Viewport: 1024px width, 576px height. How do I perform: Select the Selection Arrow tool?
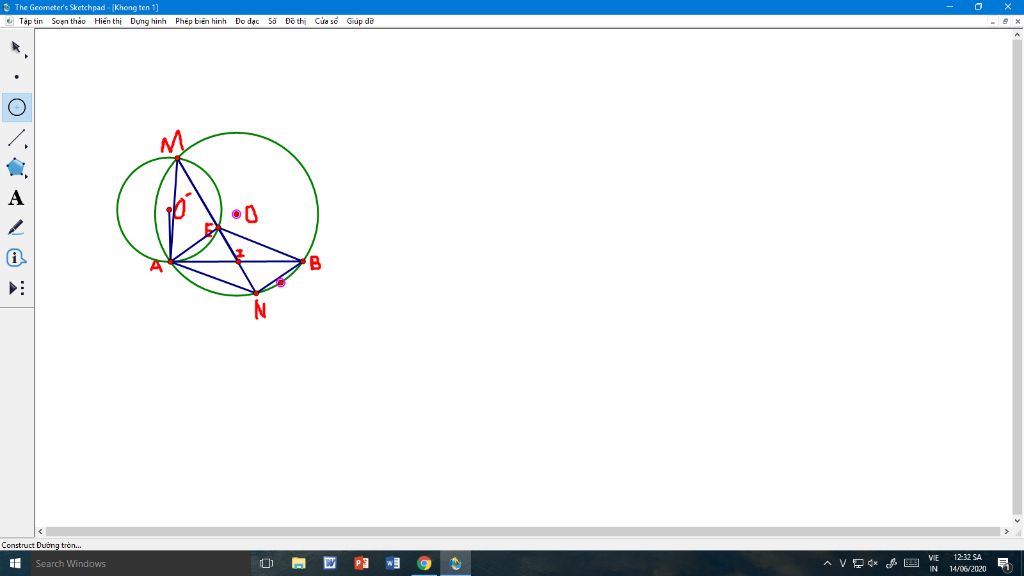click(16, 48)
